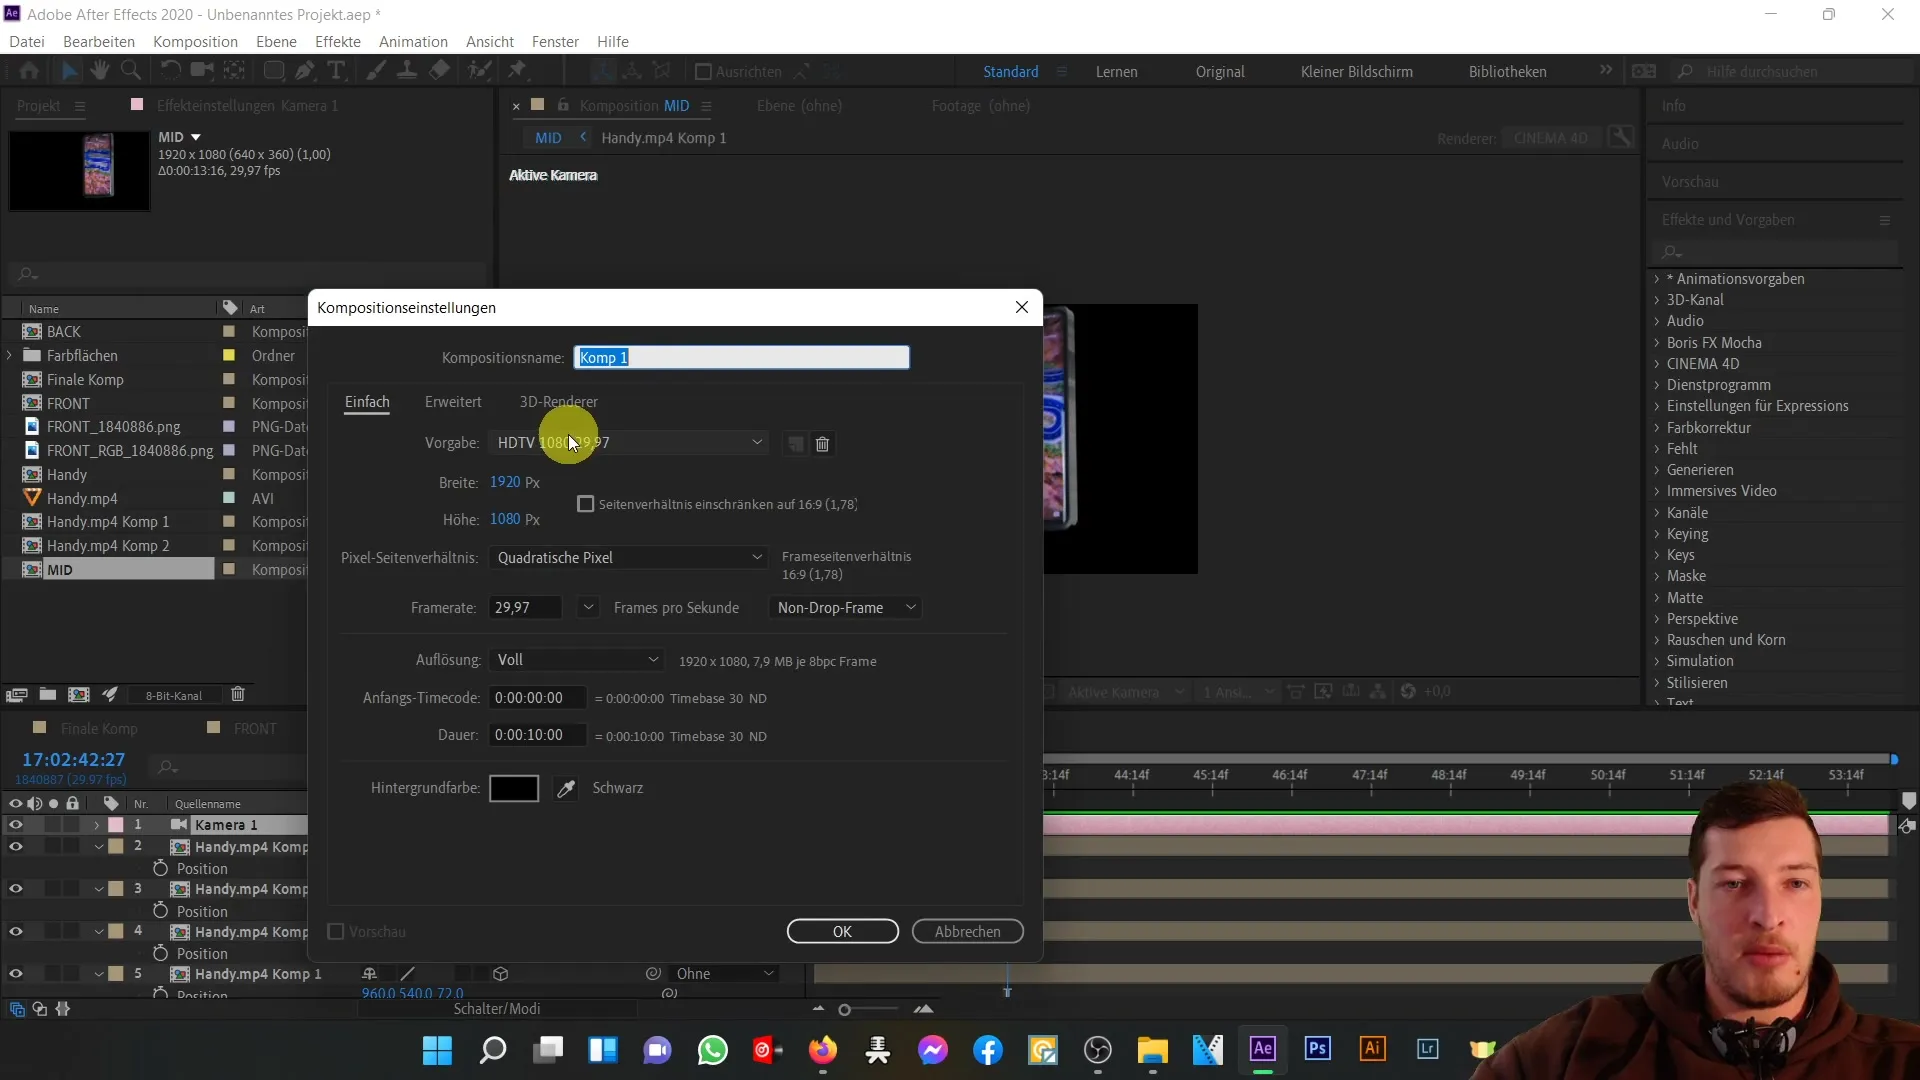
Task: Click the delete trash icon in Projekt panel
Action: 238,695
